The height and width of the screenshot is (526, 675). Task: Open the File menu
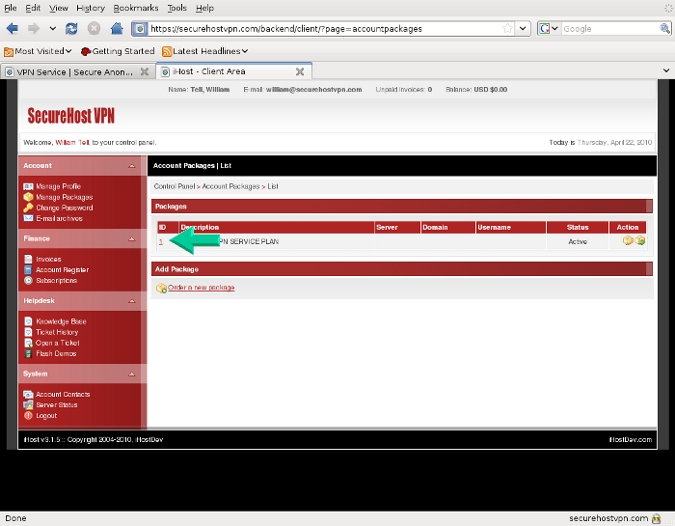(10, 8)
